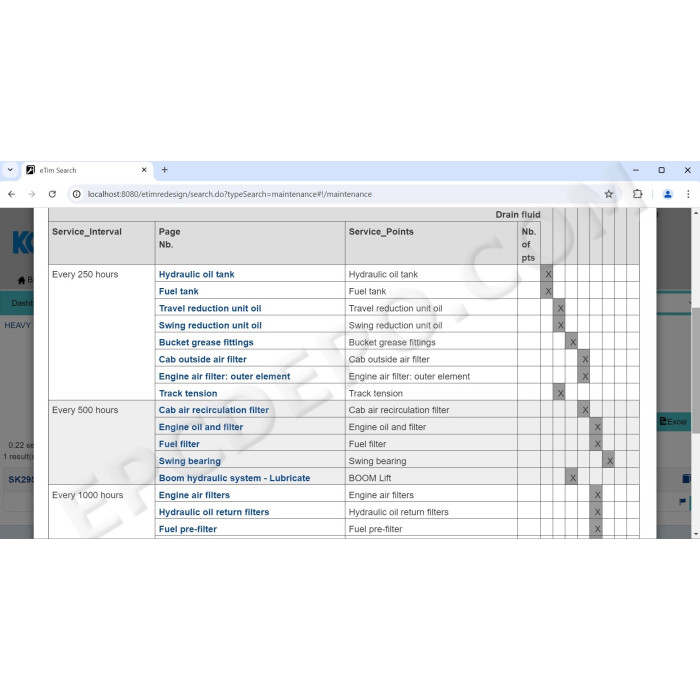This screenshot has height=700, width=700.
Task: Click the flag icon in background results
Action: pos(682,501)
